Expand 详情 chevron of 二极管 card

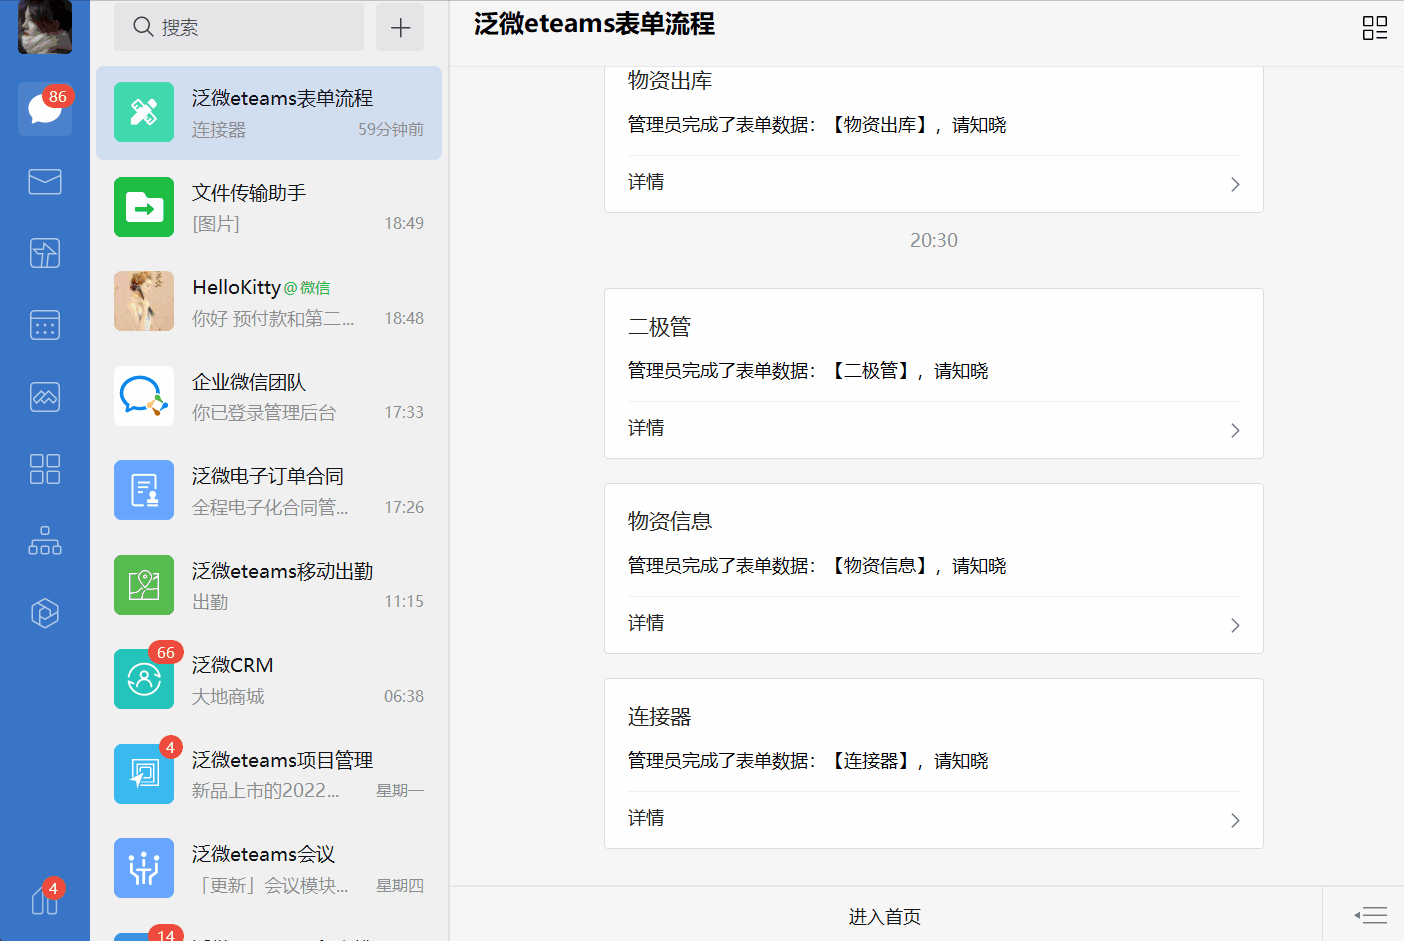(1235, 430)
